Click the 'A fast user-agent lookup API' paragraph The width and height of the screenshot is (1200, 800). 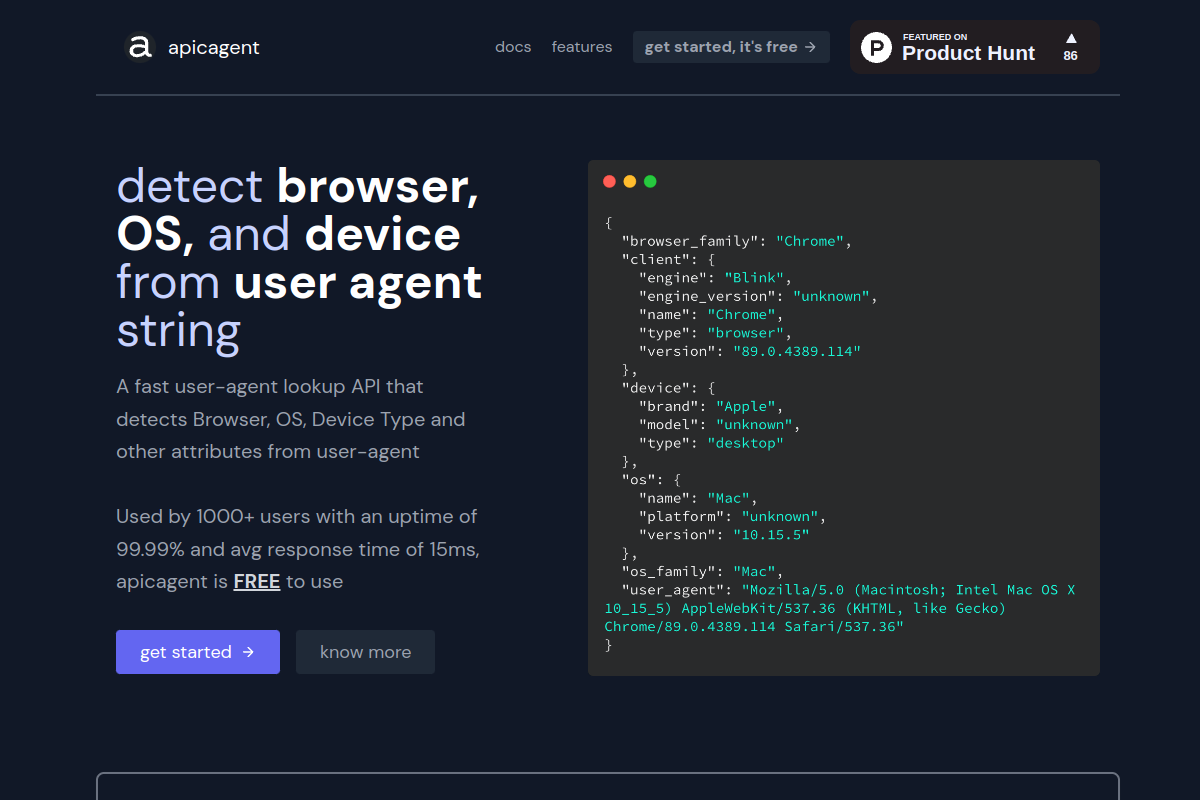pos(291,419)
